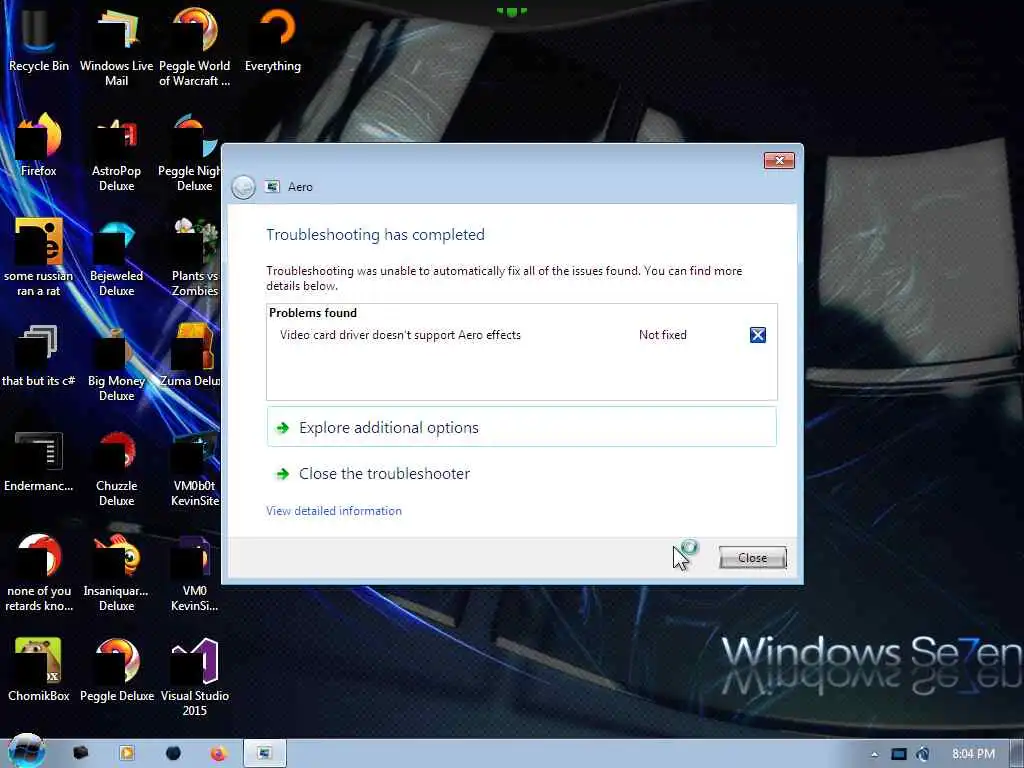Select the Peggle Nights Deluxe desktop icon

[x=191, y=152]
